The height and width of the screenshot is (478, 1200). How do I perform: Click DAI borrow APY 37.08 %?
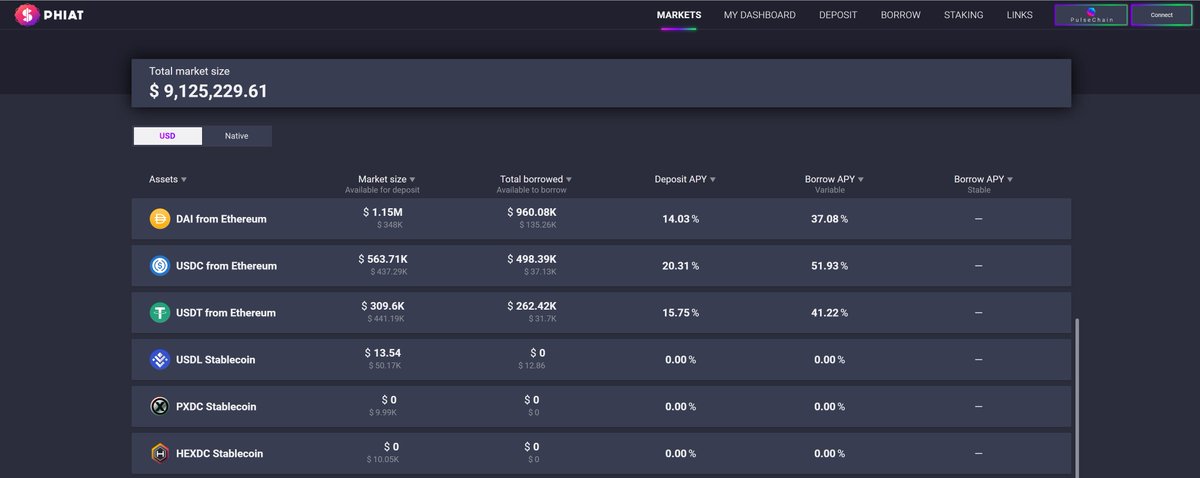(830, 218)
